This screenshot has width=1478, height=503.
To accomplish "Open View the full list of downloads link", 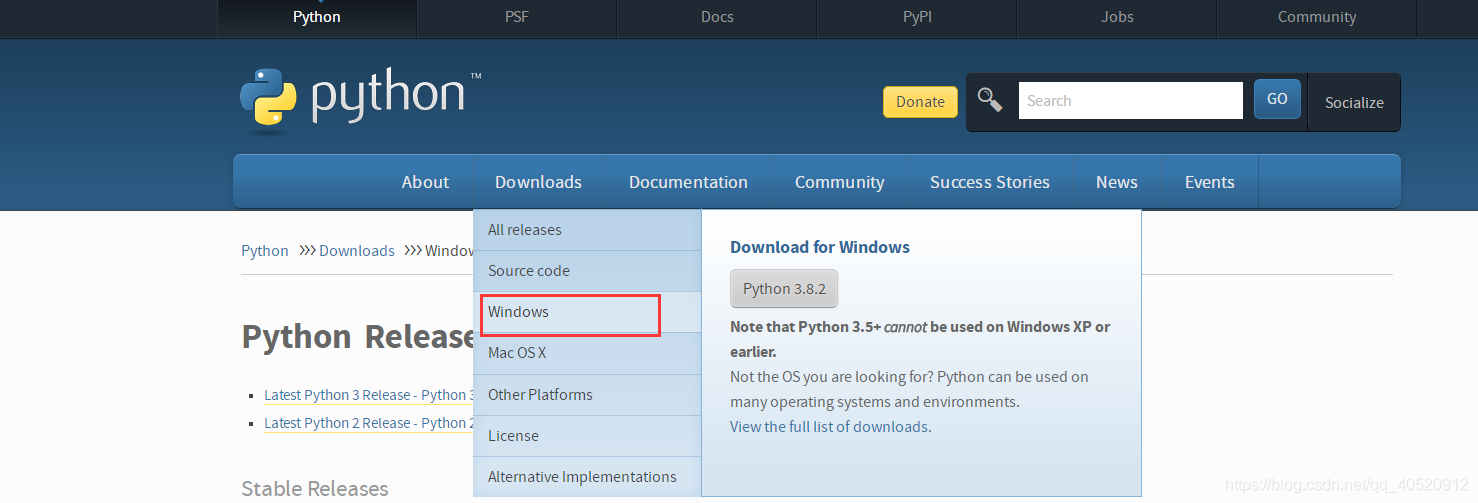I will click(x=830, y=427).
